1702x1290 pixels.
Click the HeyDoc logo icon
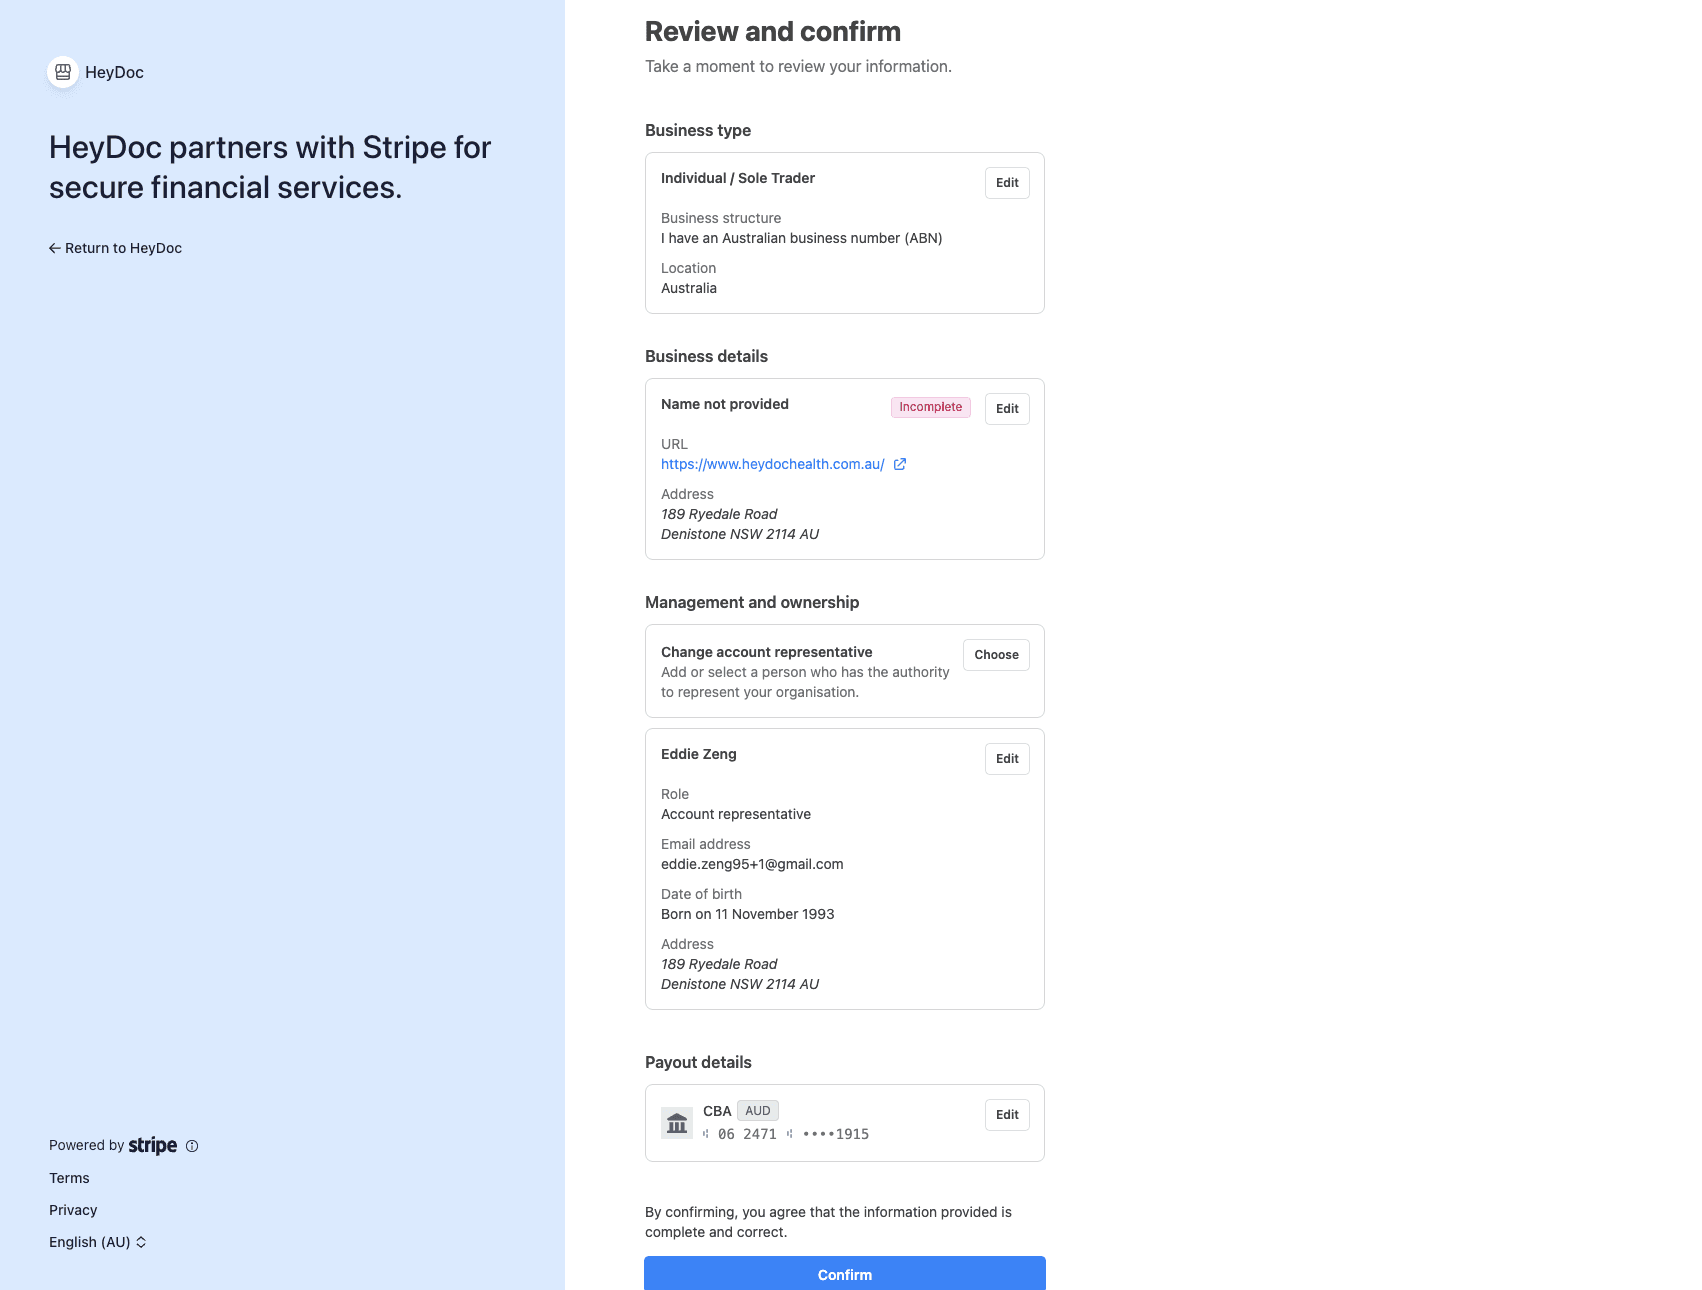click(63, 71)
